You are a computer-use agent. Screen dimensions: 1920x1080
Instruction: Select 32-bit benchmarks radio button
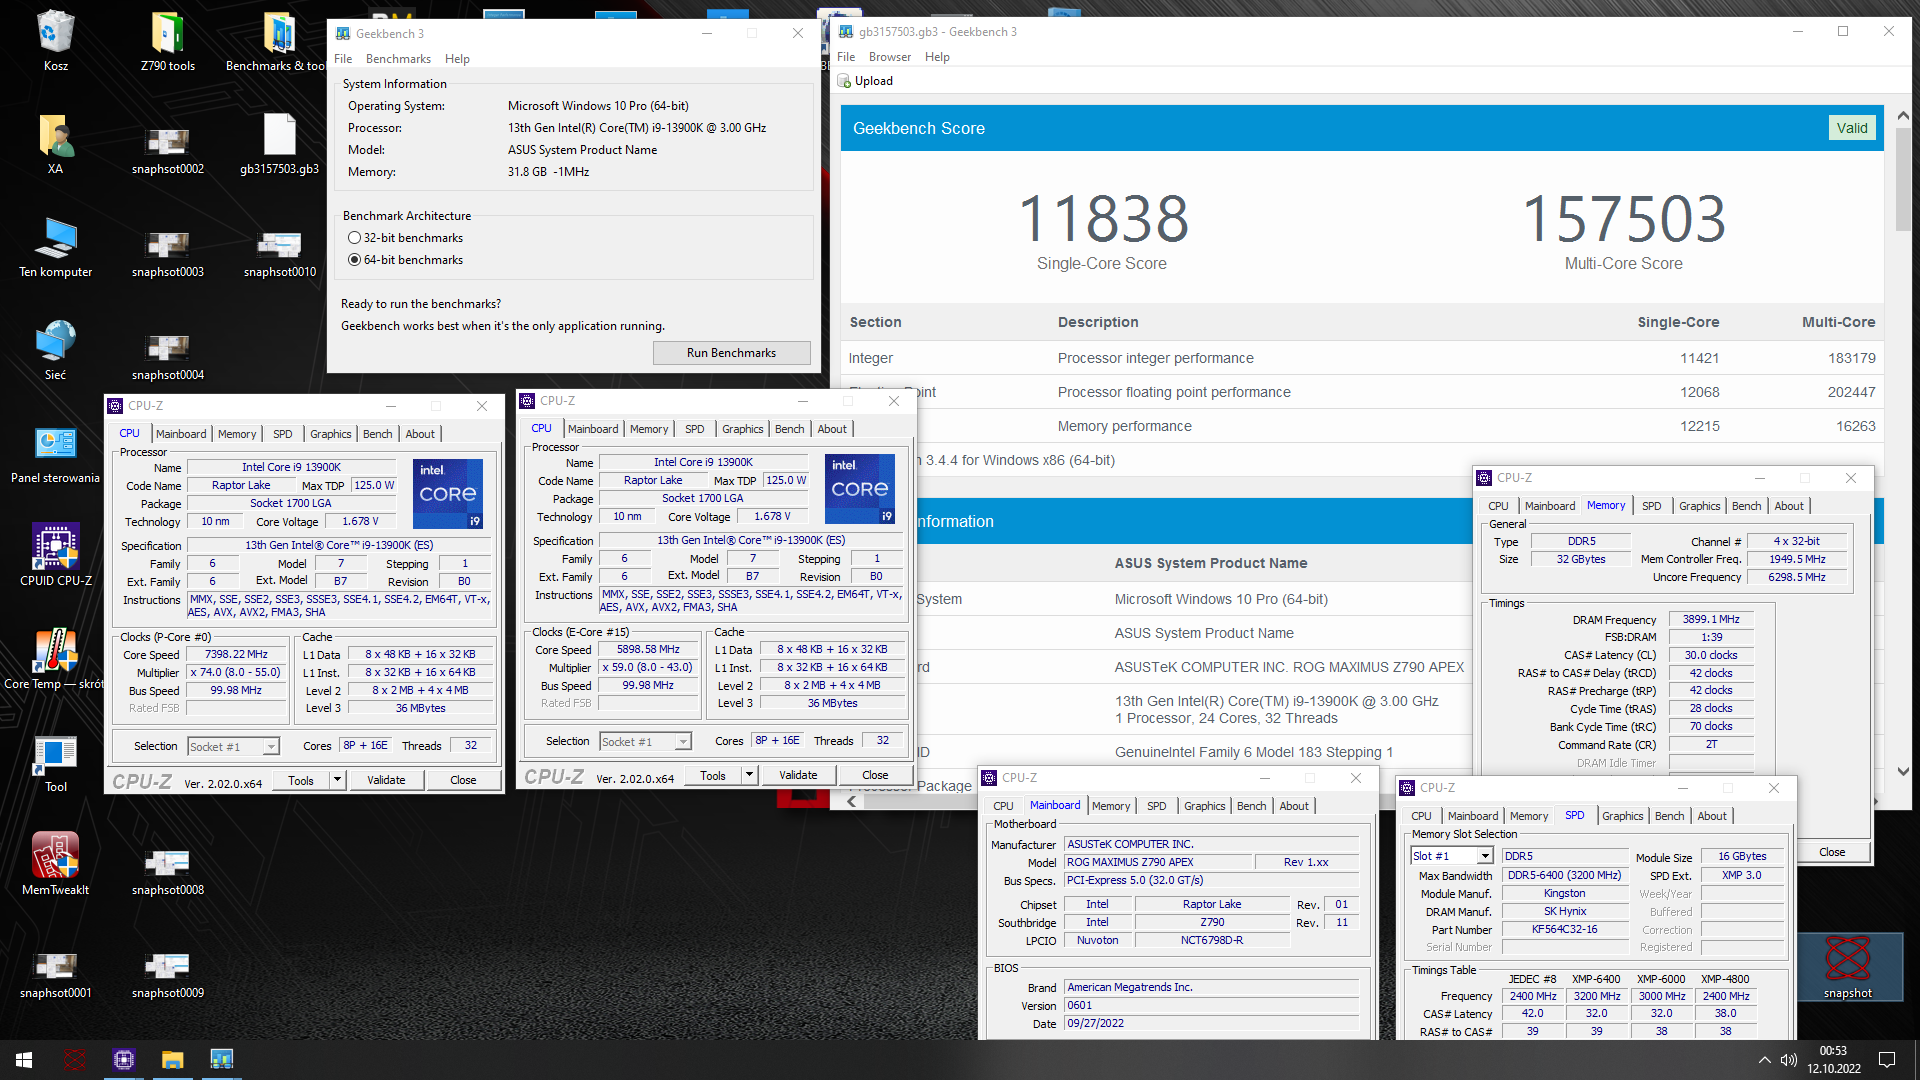click(x=354, y=238)
